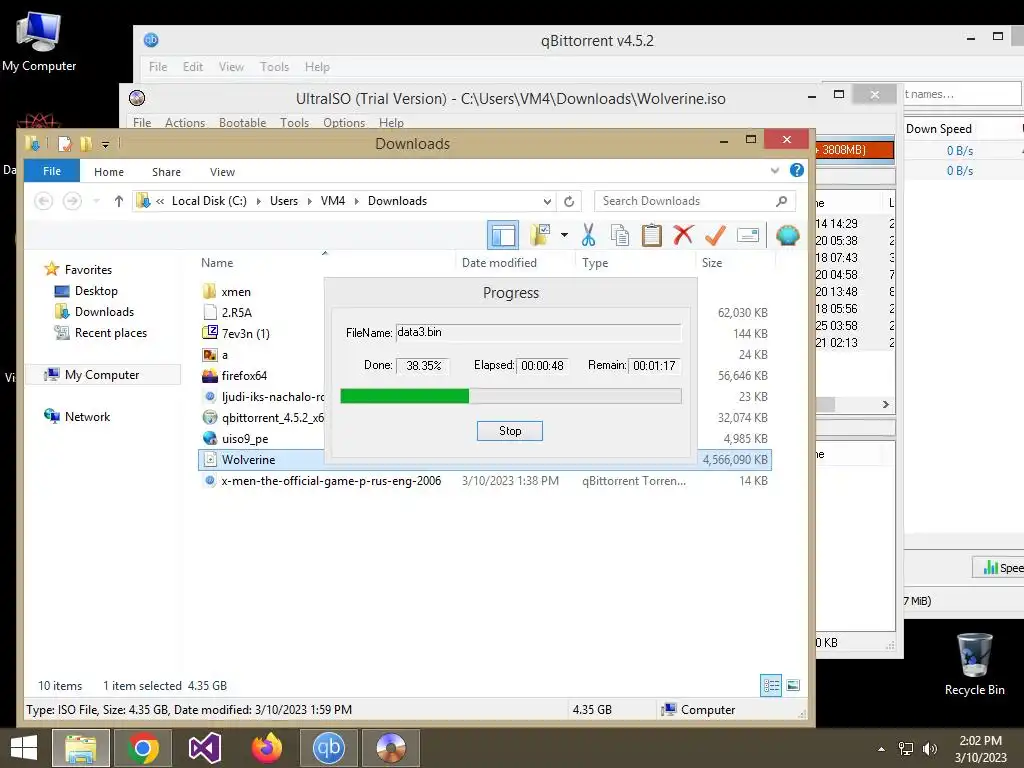Toggle the preview pane toolbar icon
This screenshot has width=1024, height=768.
(x=503, y=235)
